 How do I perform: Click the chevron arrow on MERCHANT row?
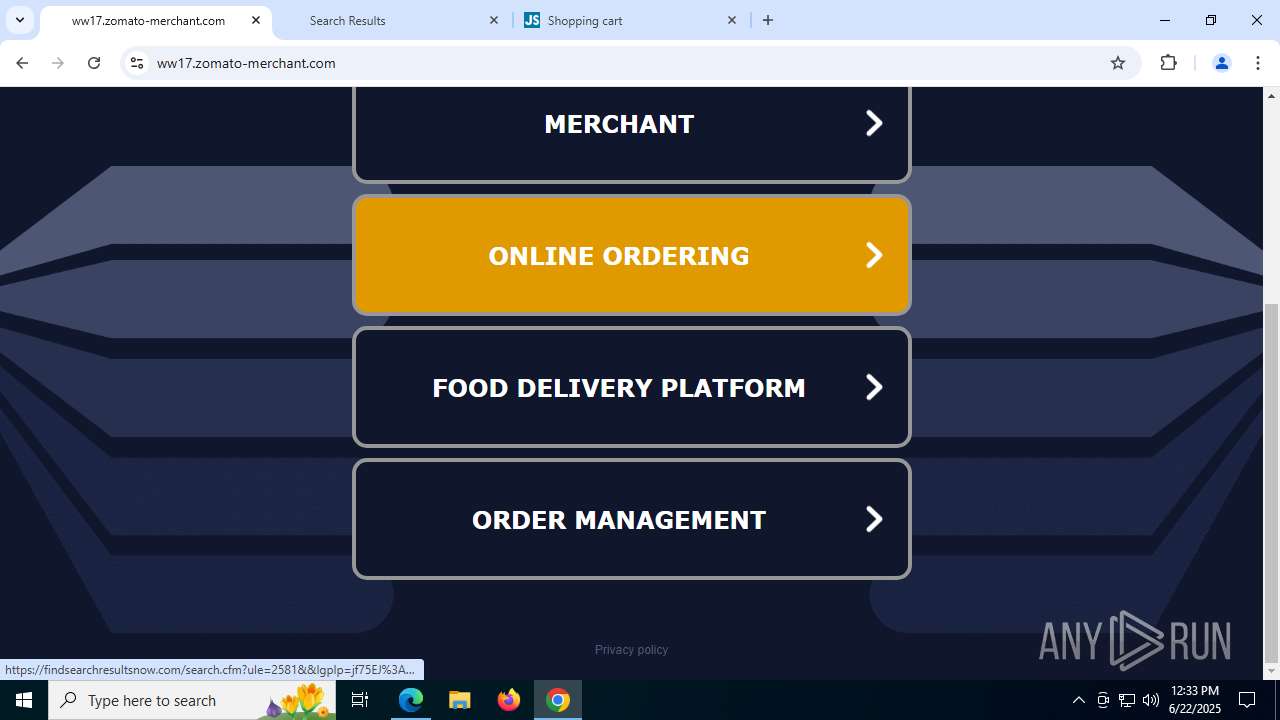(874, 123)
